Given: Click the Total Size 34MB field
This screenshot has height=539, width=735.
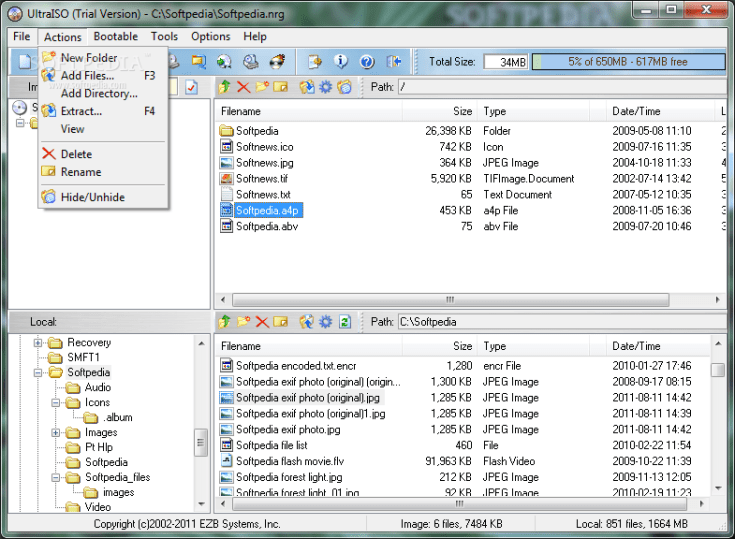Looking at the screenshot, I should 506,62.
